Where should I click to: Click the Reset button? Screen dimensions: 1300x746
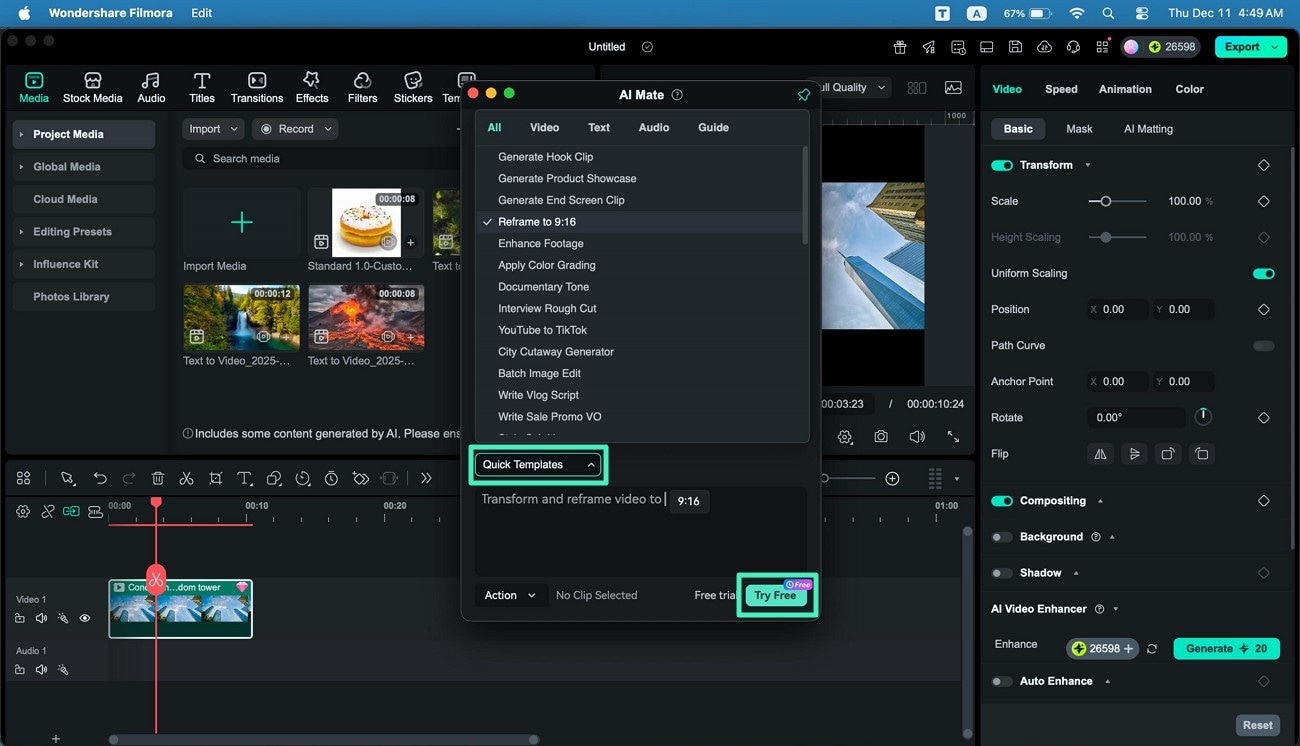(1258, 725)
